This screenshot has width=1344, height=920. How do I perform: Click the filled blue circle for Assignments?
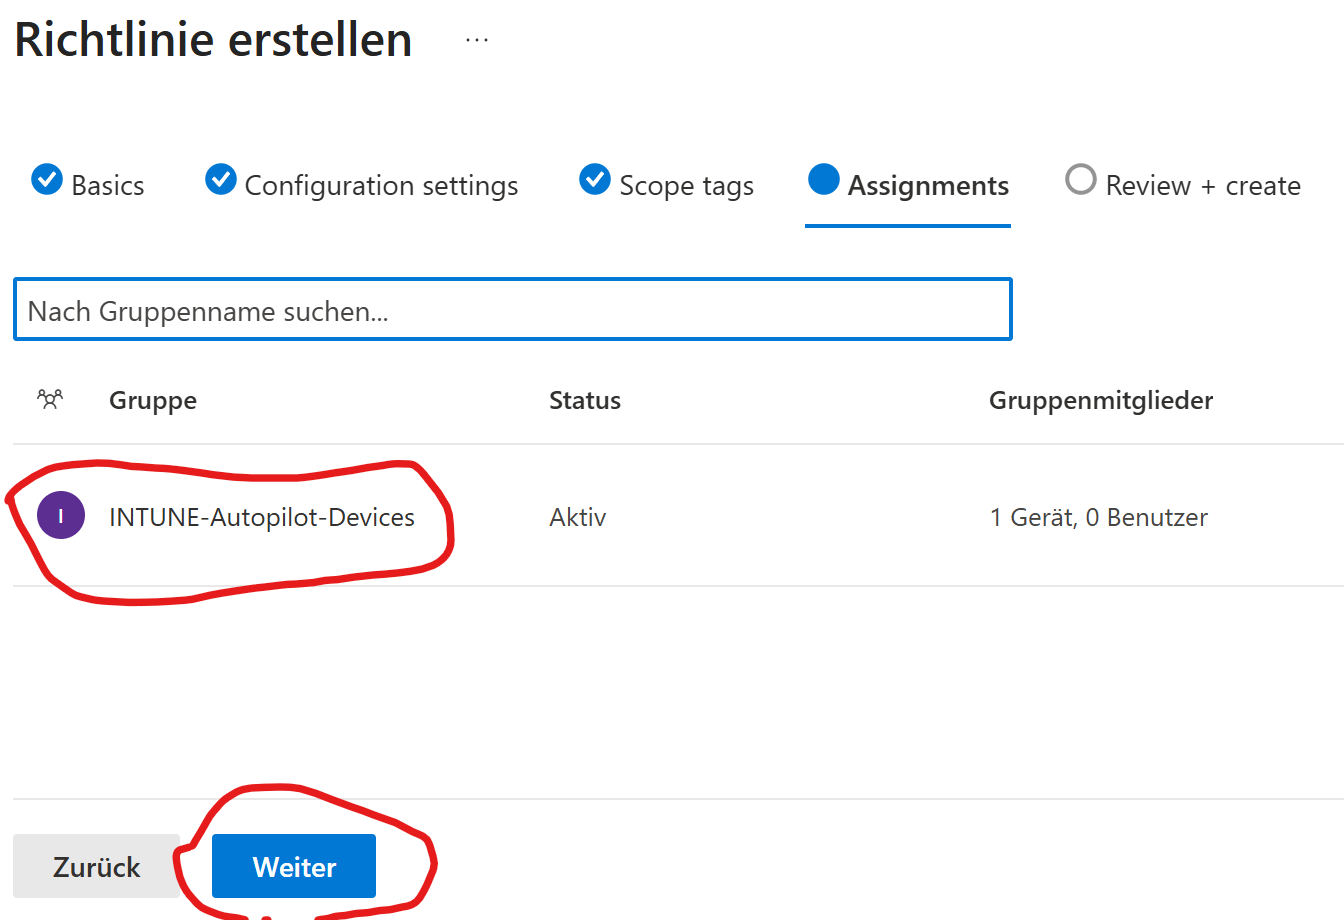coord(823,180)
